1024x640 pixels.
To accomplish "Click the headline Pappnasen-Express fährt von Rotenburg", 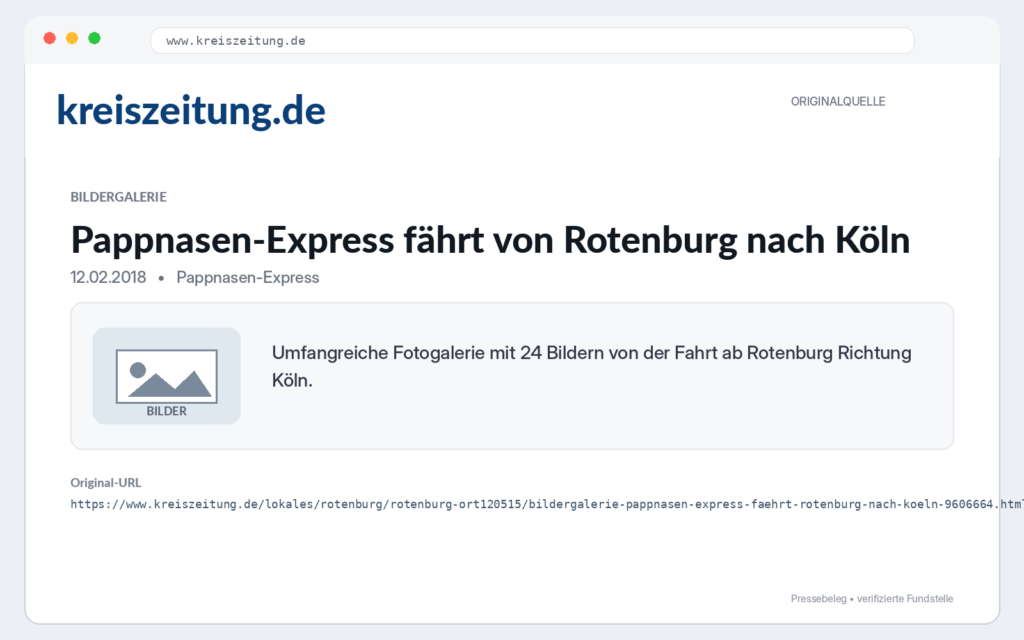I will (x=490, y=240).
